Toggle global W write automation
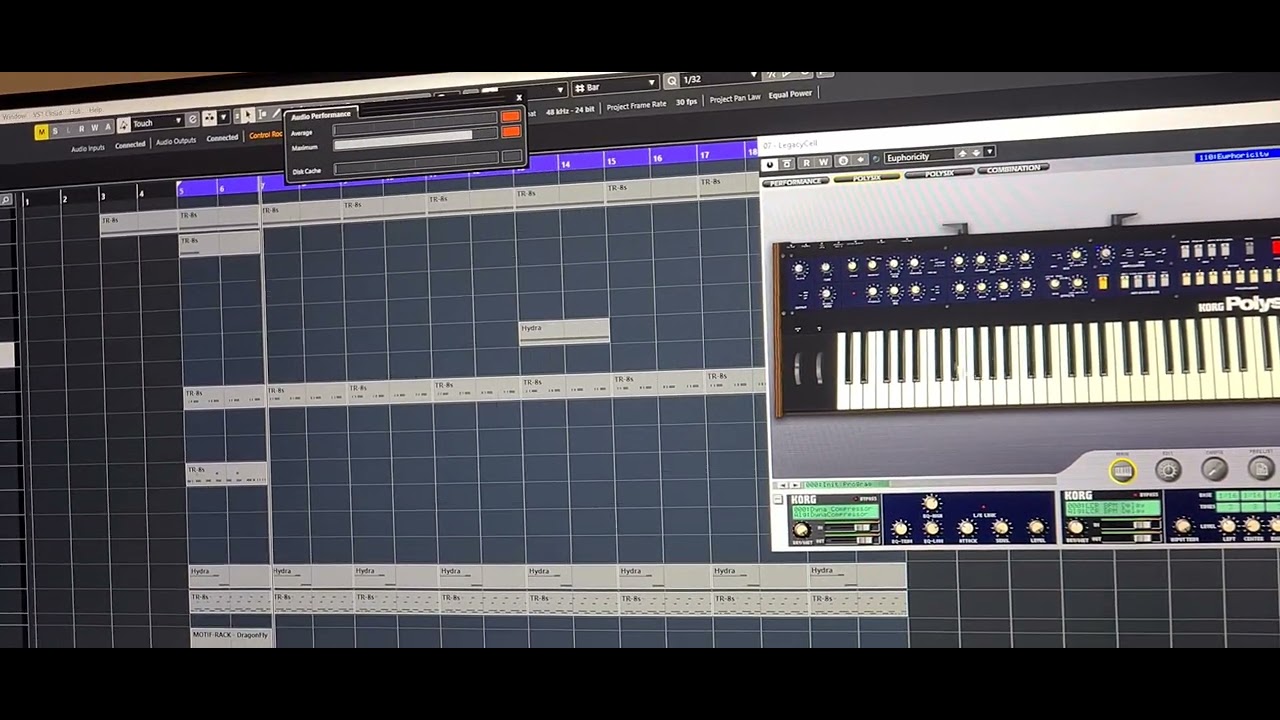The image size is (1280, 720). click(95, 128)
